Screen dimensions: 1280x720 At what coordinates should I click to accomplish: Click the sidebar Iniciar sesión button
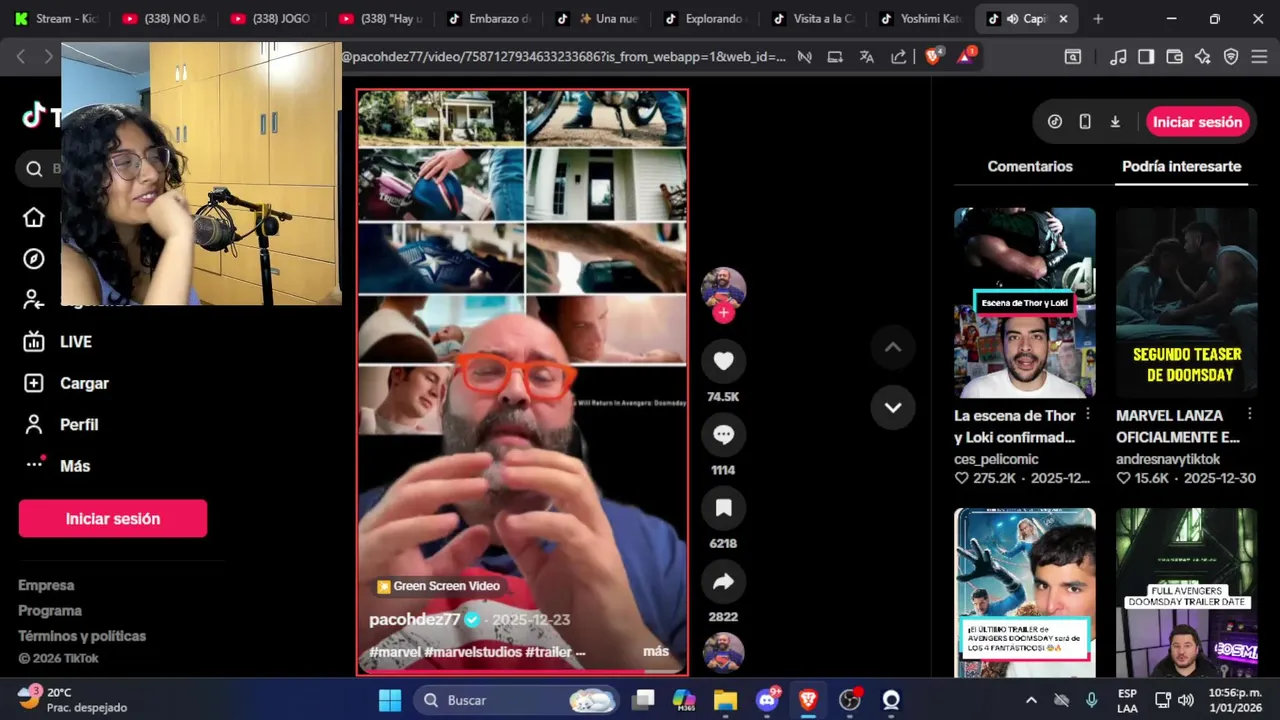pos(113,519)
